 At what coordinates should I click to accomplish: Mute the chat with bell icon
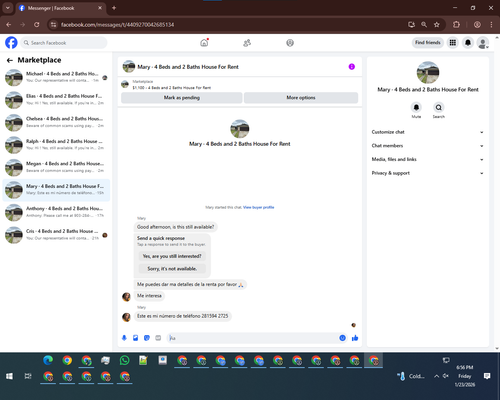416,107
